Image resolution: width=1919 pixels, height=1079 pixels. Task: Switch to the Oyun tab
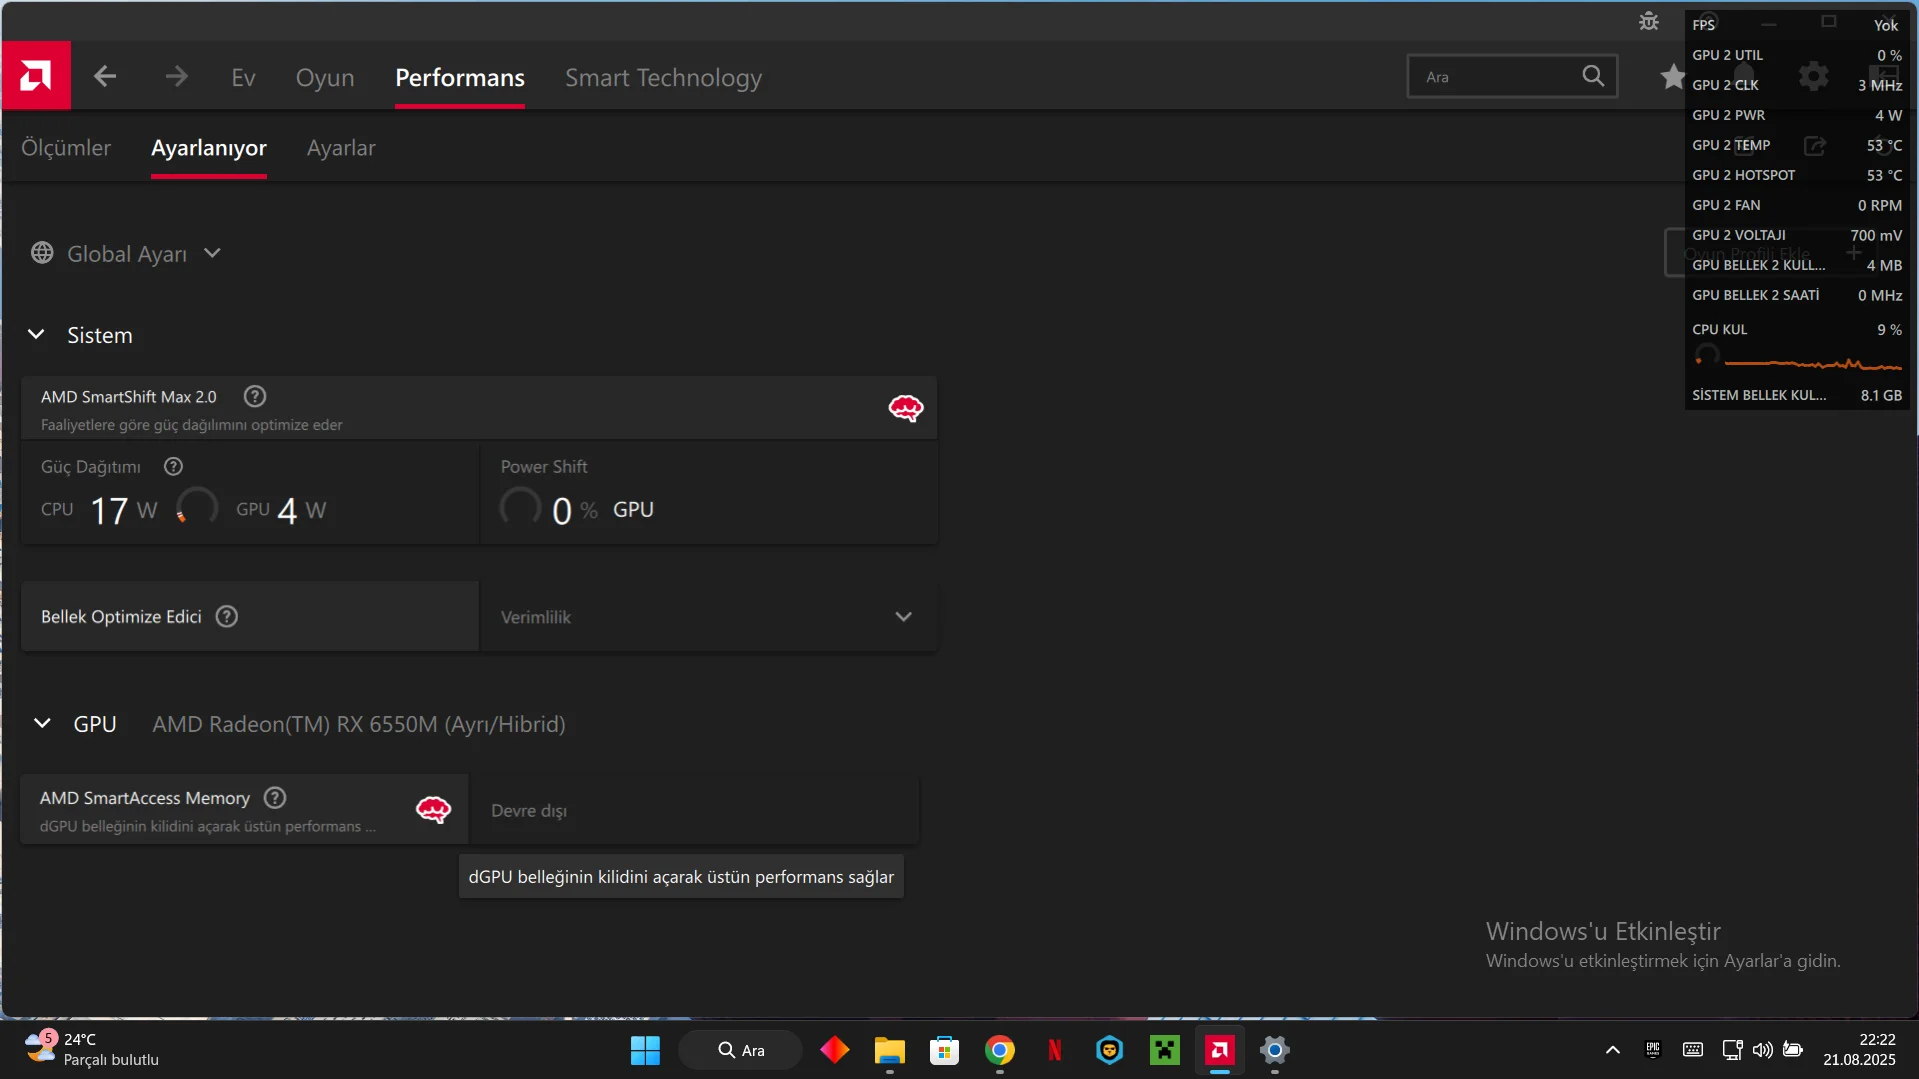[x=325, y=77]
